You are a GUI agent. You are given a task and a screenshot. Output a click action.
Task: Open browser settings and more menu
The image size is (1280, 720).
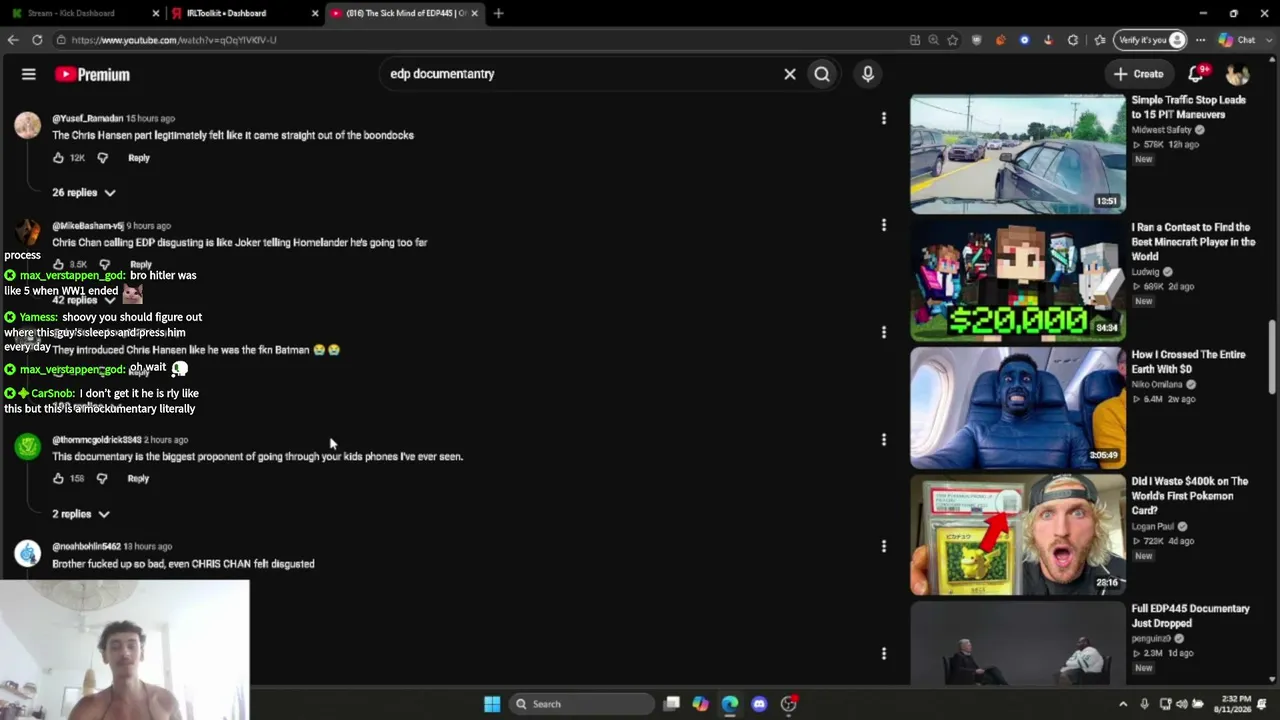[x=1200, y=40]
